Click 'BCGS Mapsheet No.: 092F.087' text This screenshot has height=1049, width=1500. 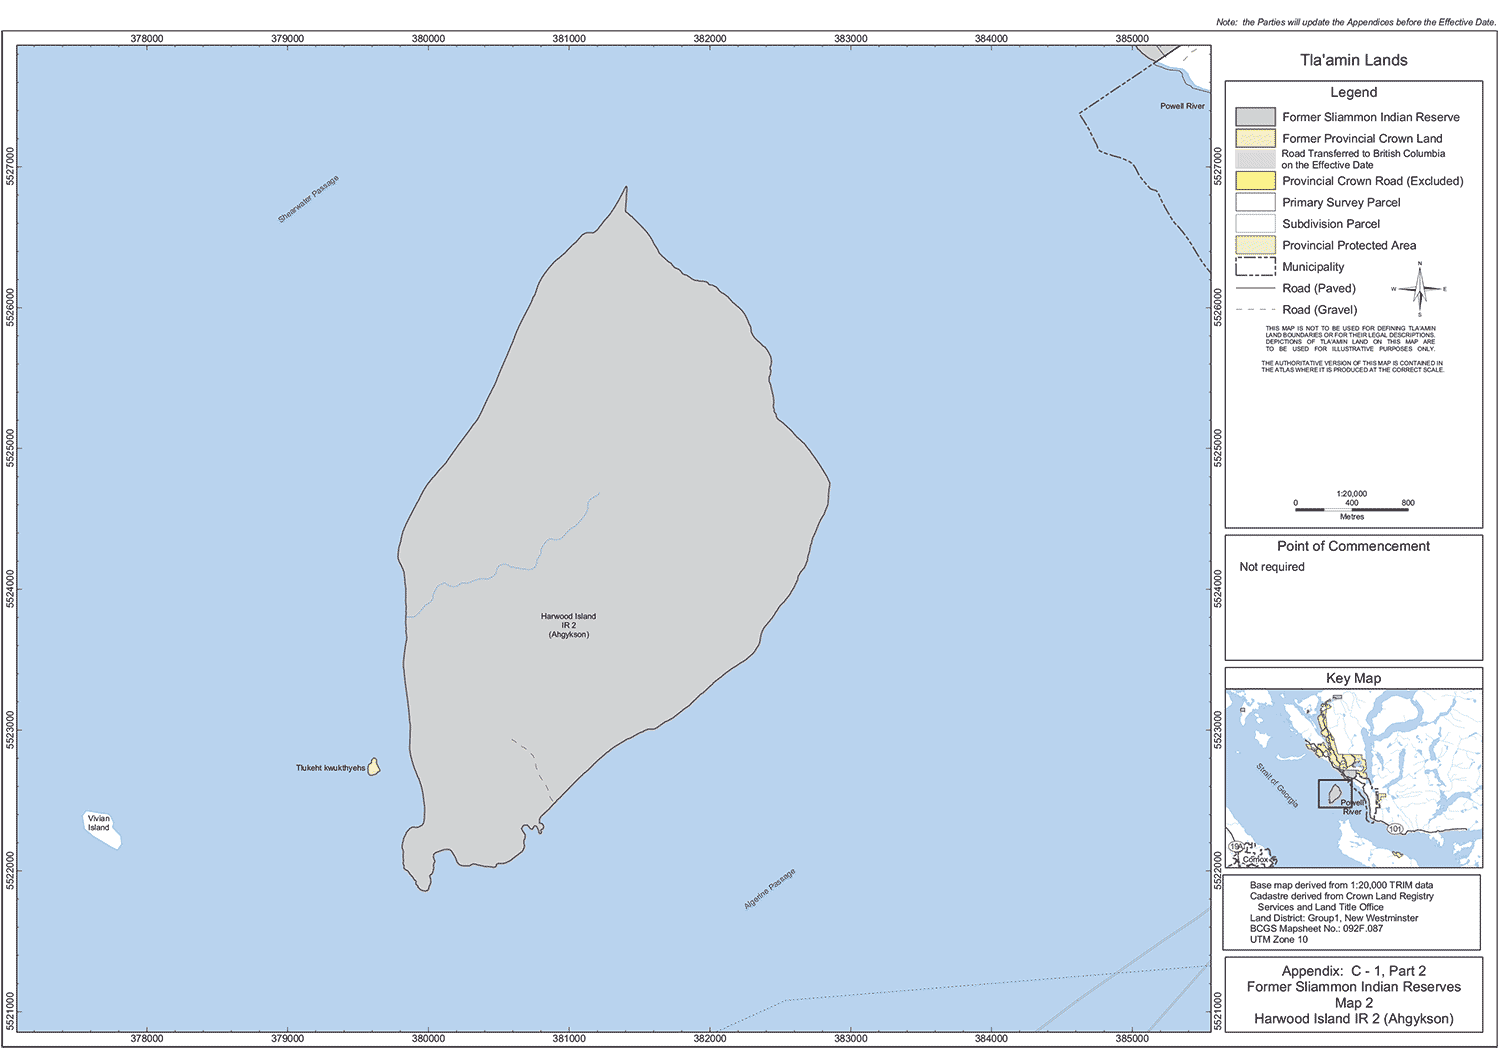[x=1316, y=929]
